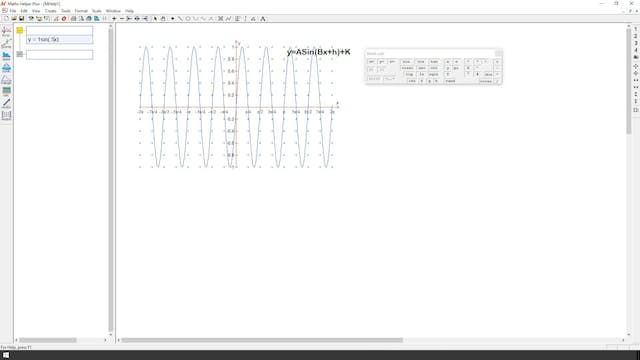The image size is (640, 360).
Task: Select the arrow pointer tool
Action: [x=155, y=18]
